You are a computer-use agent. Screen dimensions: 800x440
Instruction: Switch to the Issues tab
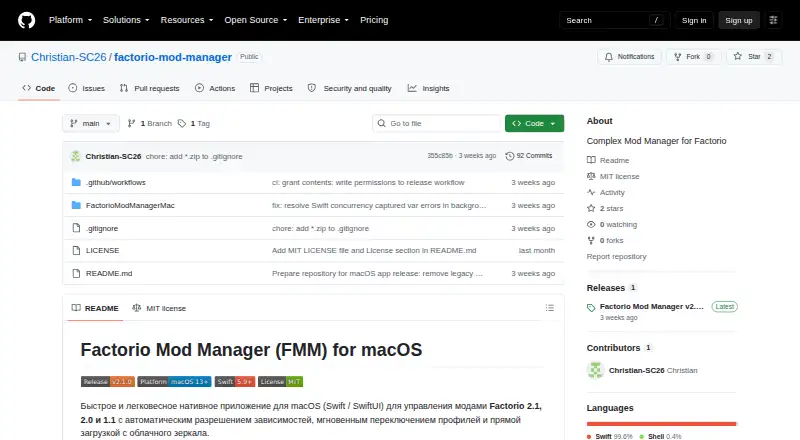pyautogui.click(x=87, y=88)
